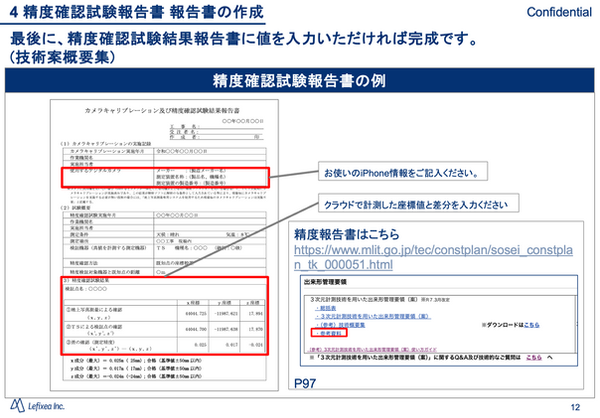Click the 使用するデジタルカメラ table row
The image size is (600, 418).
[165, 177]
